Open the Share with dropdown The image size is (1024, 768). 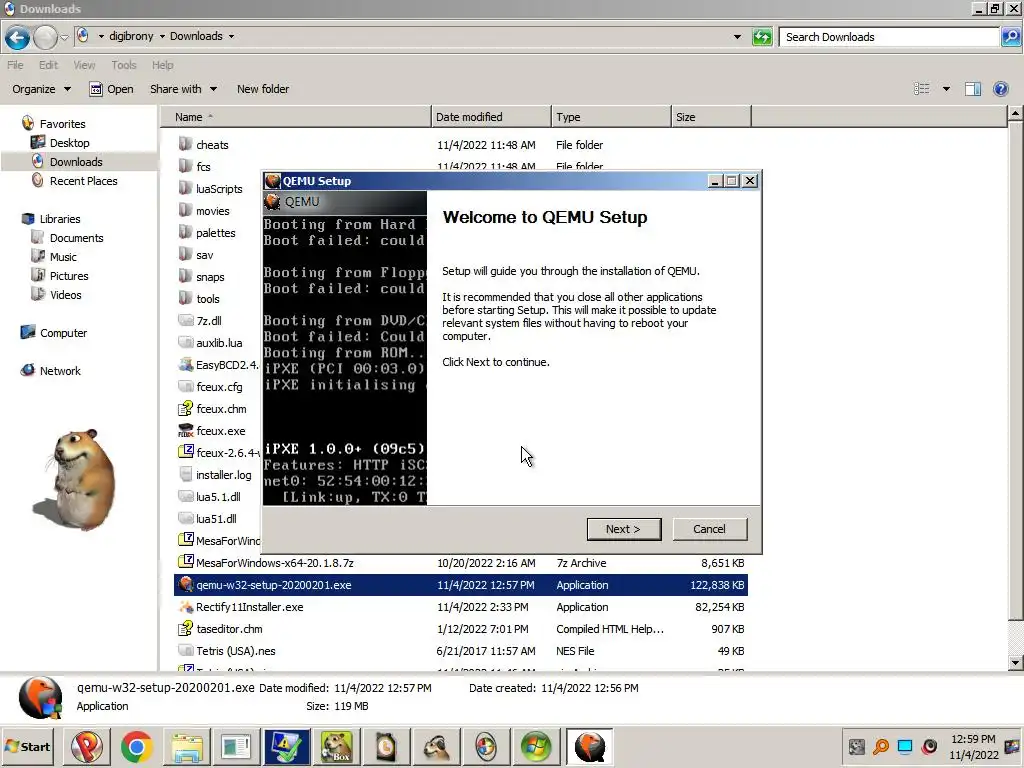coord(183,89)
